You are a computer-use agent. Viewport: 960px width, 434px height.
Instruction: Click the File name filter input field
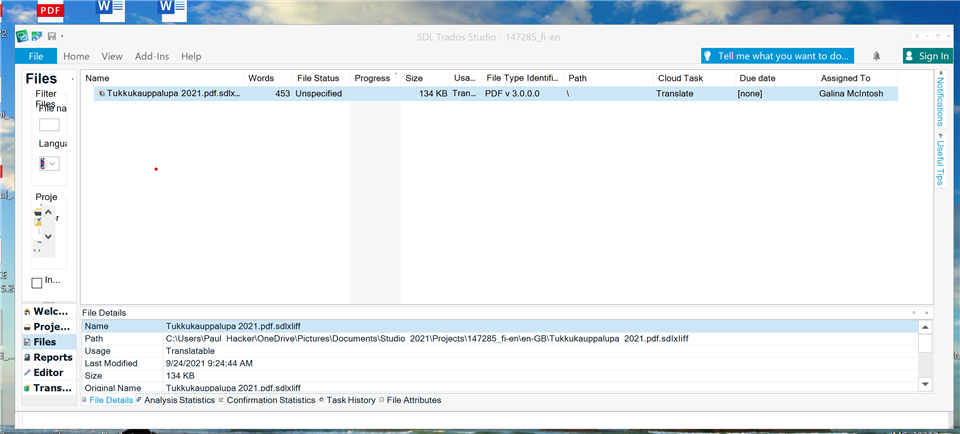[49, 125]
